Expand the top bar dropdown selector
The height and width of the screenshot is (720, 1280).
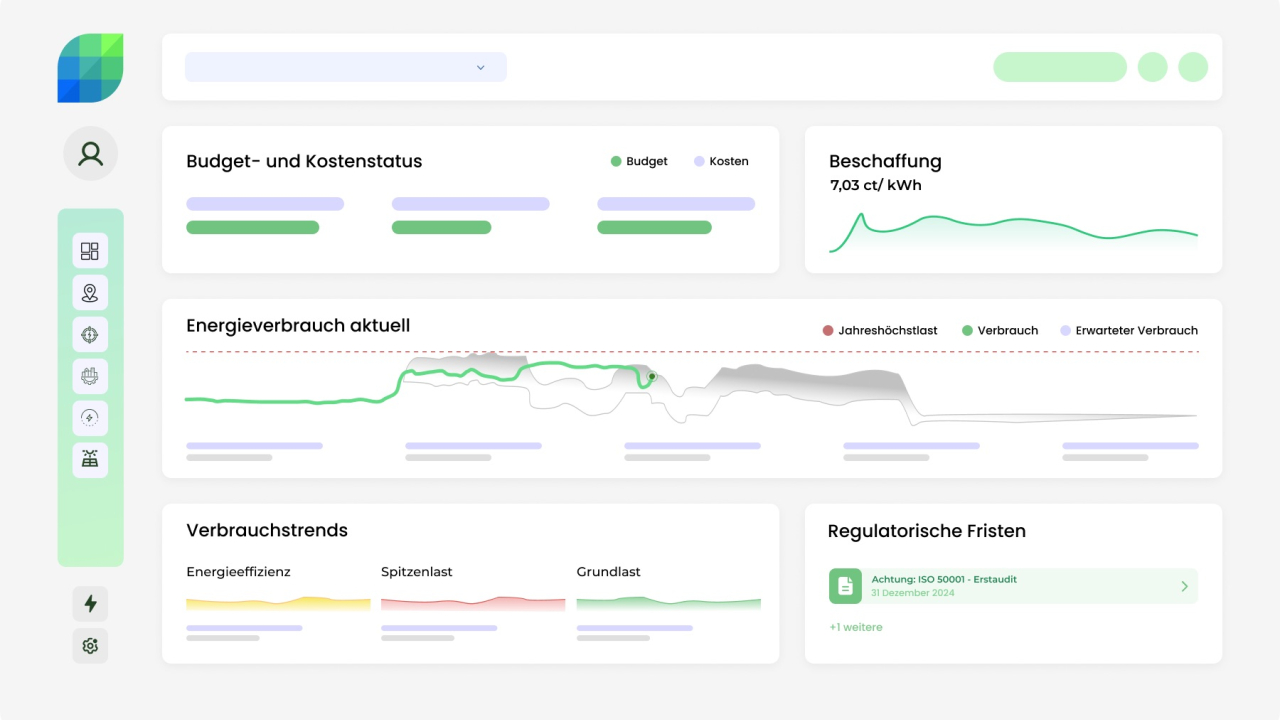346,67
